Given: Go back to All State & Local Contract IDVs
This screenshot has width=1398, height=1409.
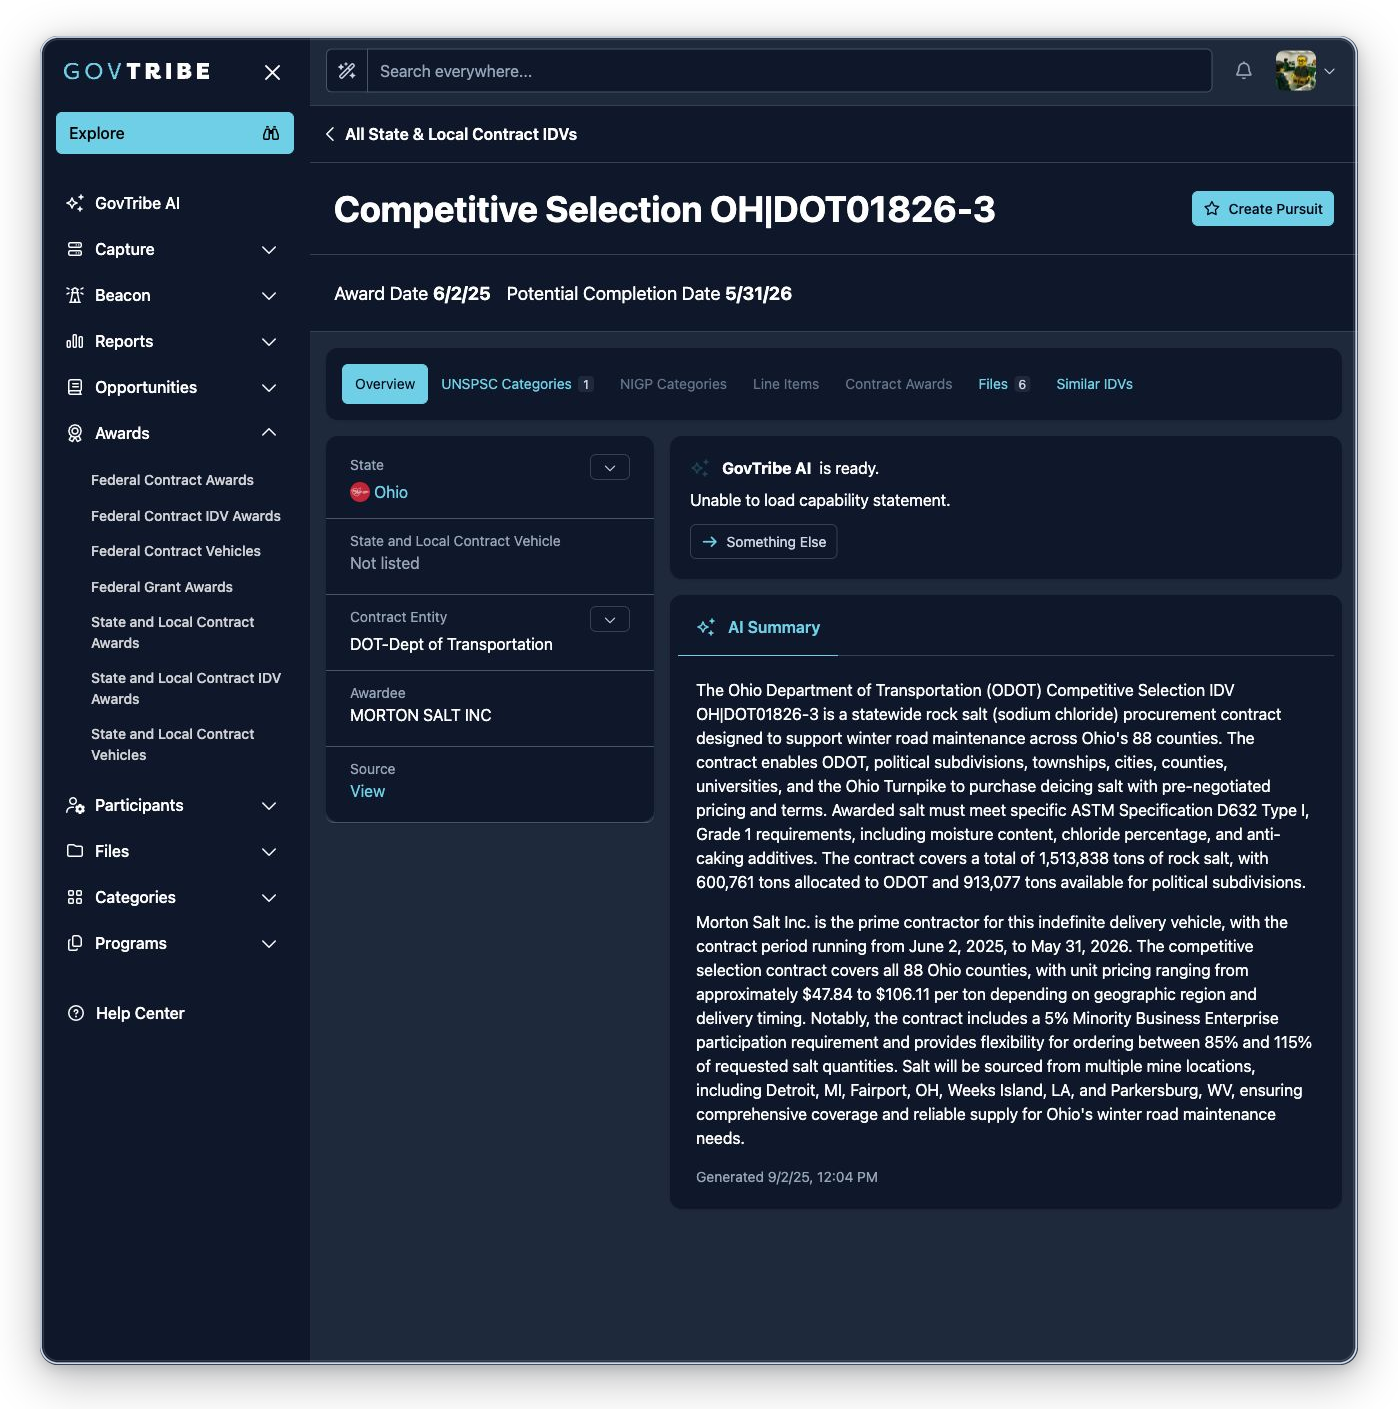Looking at the screenshot, I should 461,134.
